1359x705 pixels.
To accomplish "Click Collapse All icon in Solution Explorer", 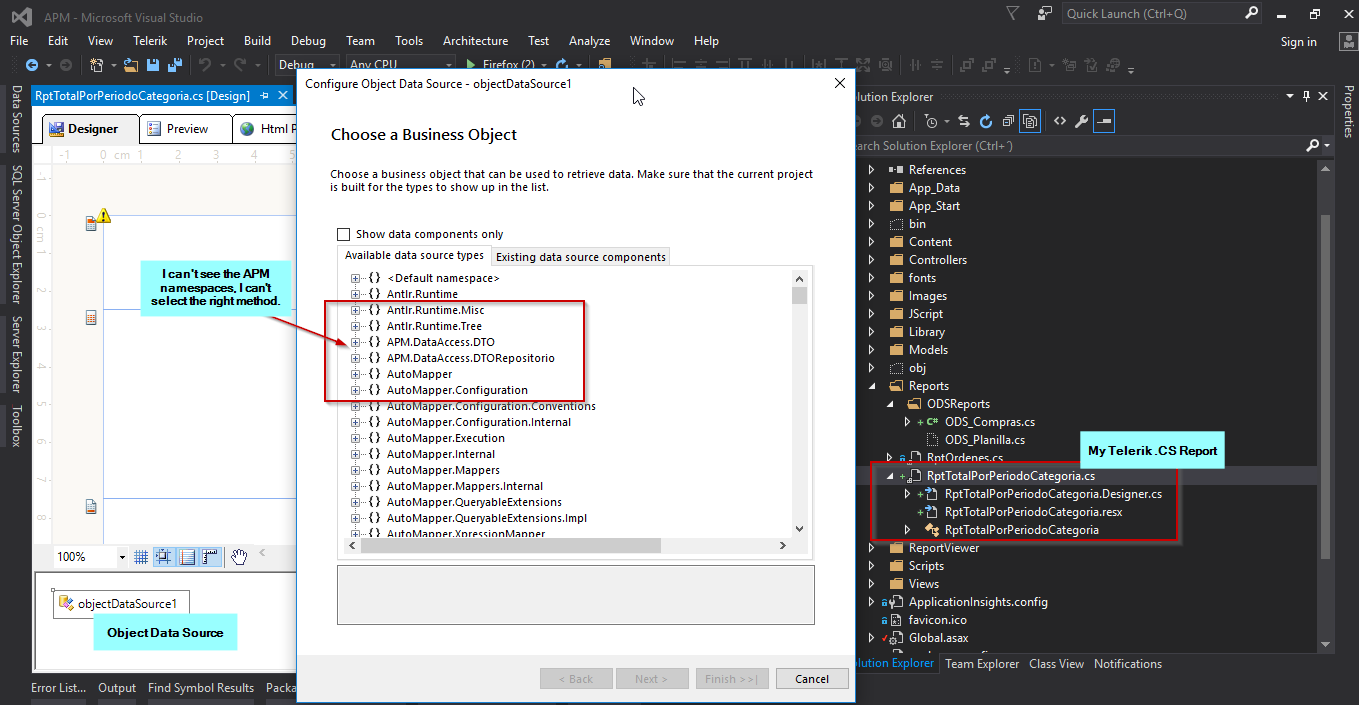I will tap(1008, 122).
